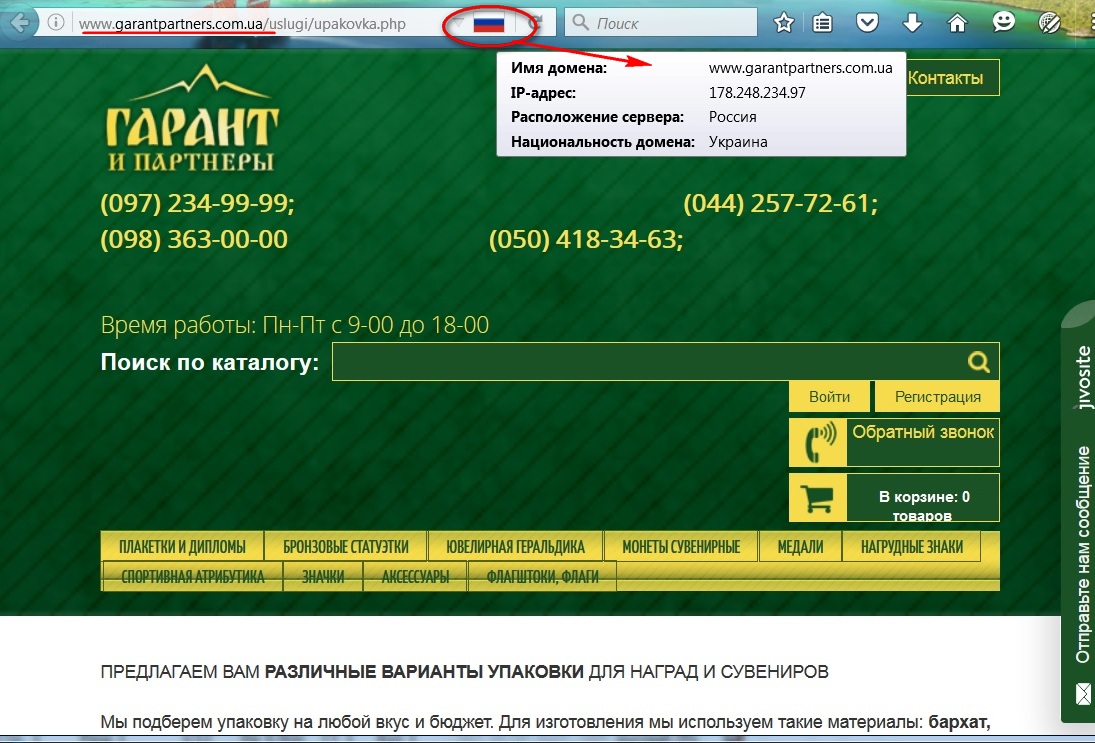
Task: Select the Медали menu item
Action: [x=800, y=547]
